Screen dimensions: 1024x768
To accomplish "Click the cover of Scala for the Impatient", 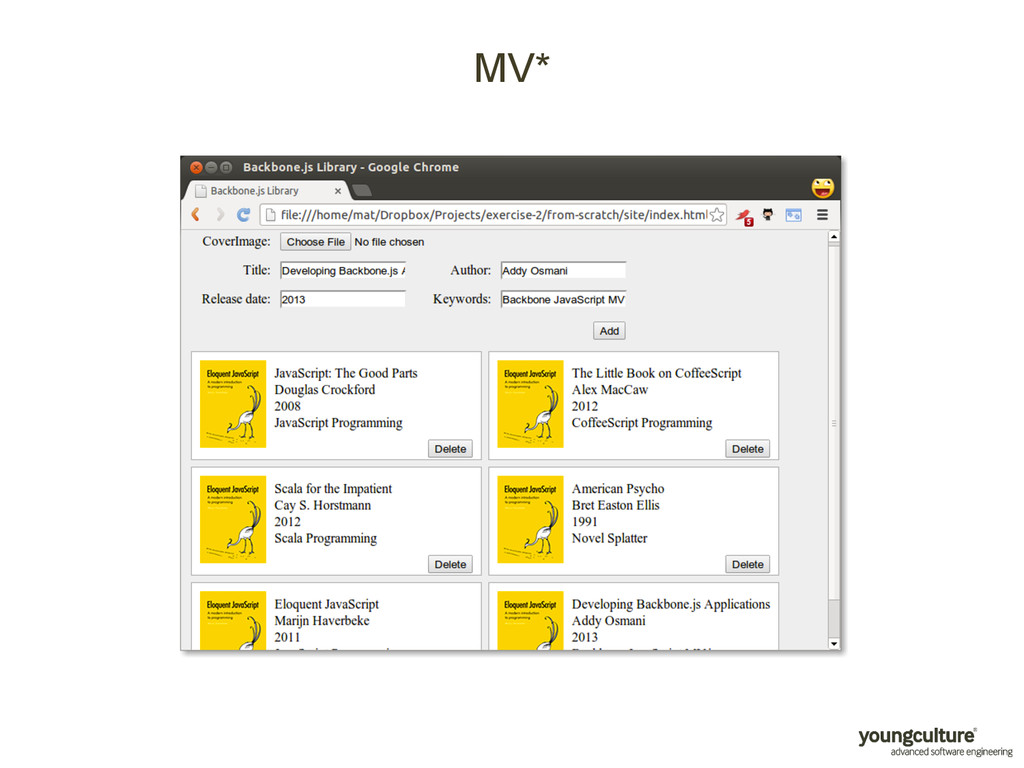I will coord(233,520).
